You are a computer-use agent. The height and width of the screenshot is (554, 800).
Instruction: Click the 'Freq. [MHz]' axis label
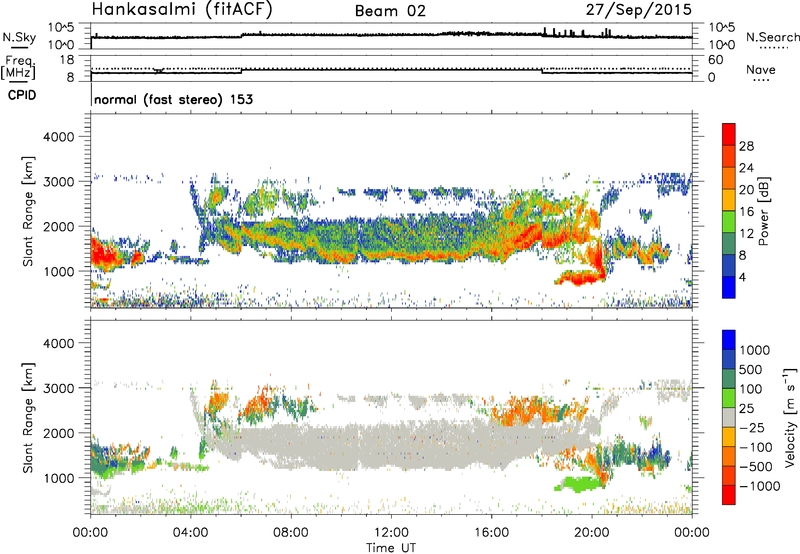click(x=19, y=67)
